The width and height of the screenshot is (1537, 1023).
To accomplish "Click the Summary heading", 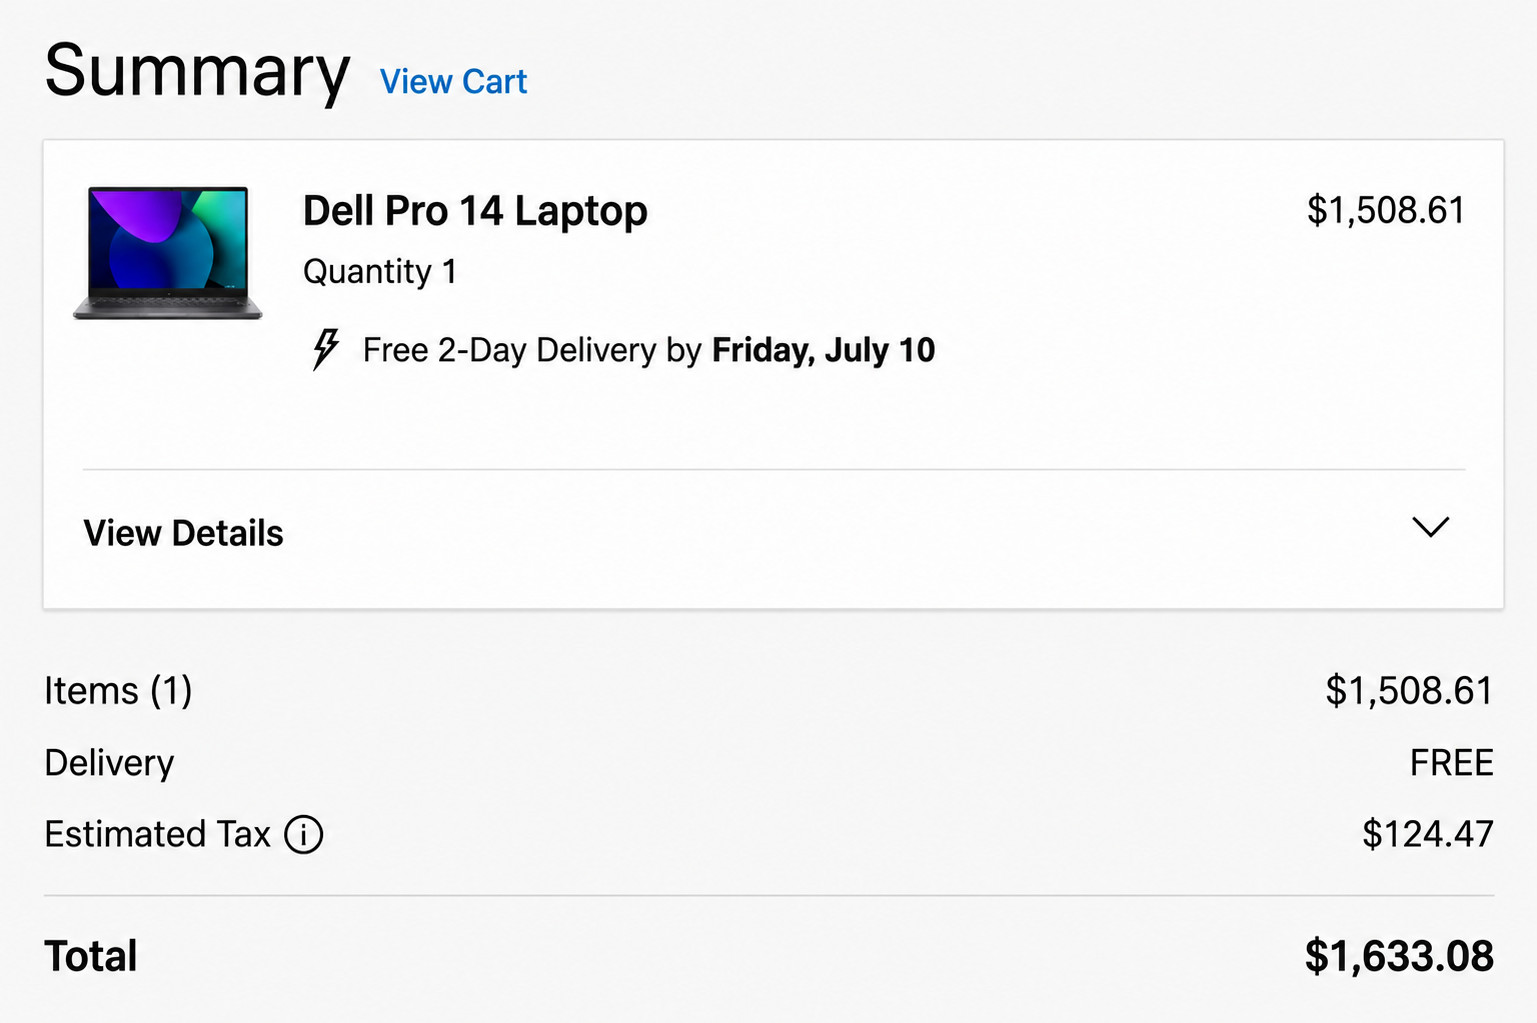I will pos(198,72).
